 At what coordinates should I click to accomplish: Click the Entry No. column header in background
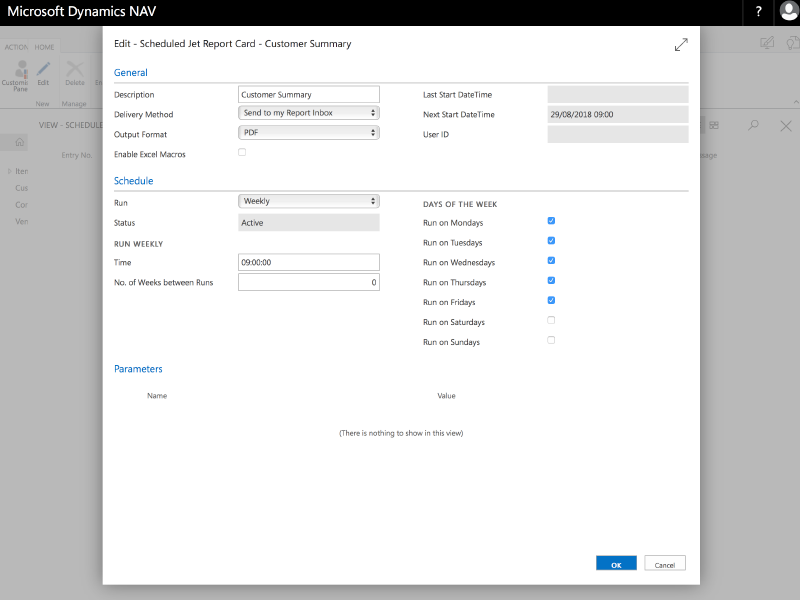(77, 155)
